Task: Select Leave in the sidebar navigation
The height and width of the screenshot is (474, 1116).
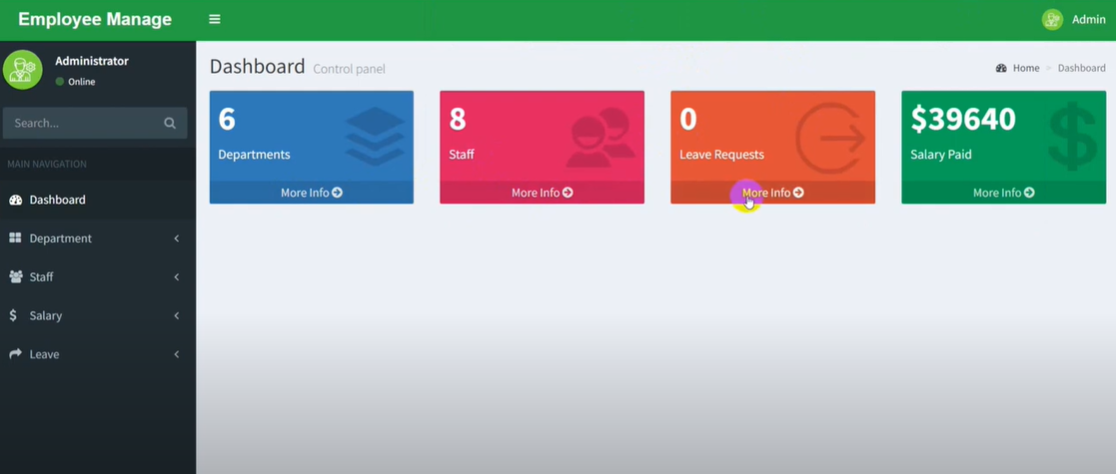Action: [x=44, y=354]
